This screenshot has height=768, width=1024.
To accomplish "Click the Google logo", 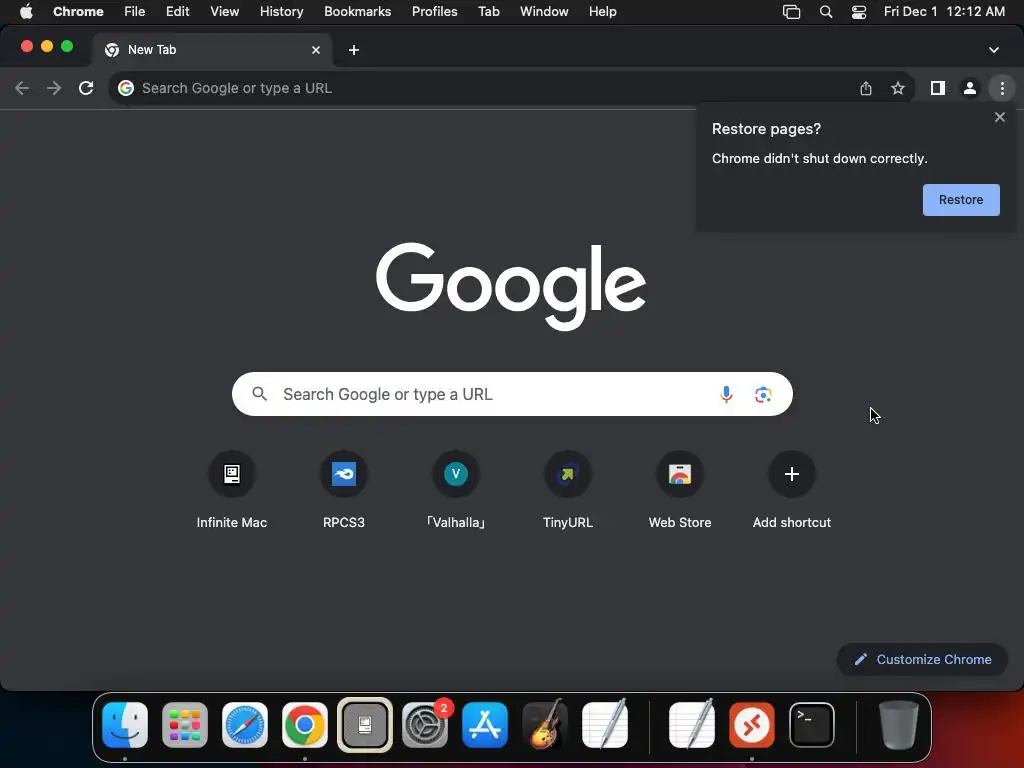I will pos(511,286).
